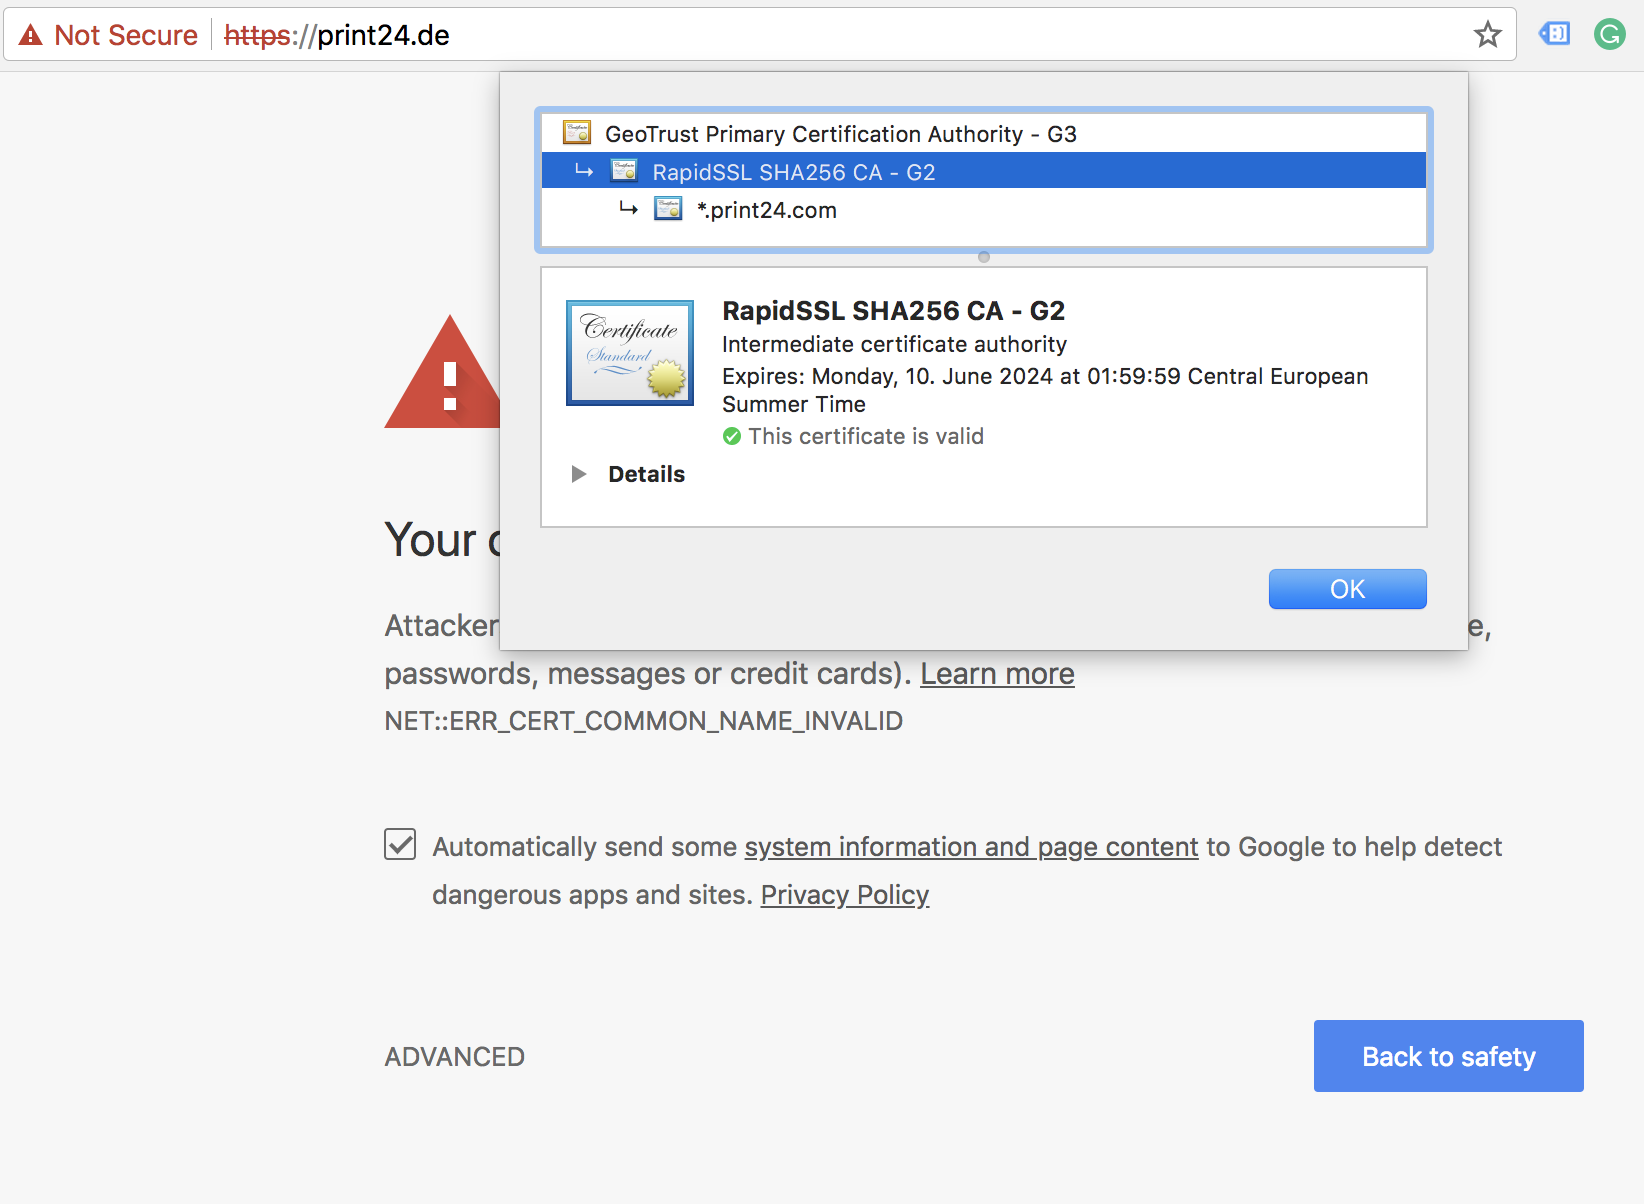Select the RapidSSL SHA256 CA - G2 row

pyautogui.click(x=793, y=172)
